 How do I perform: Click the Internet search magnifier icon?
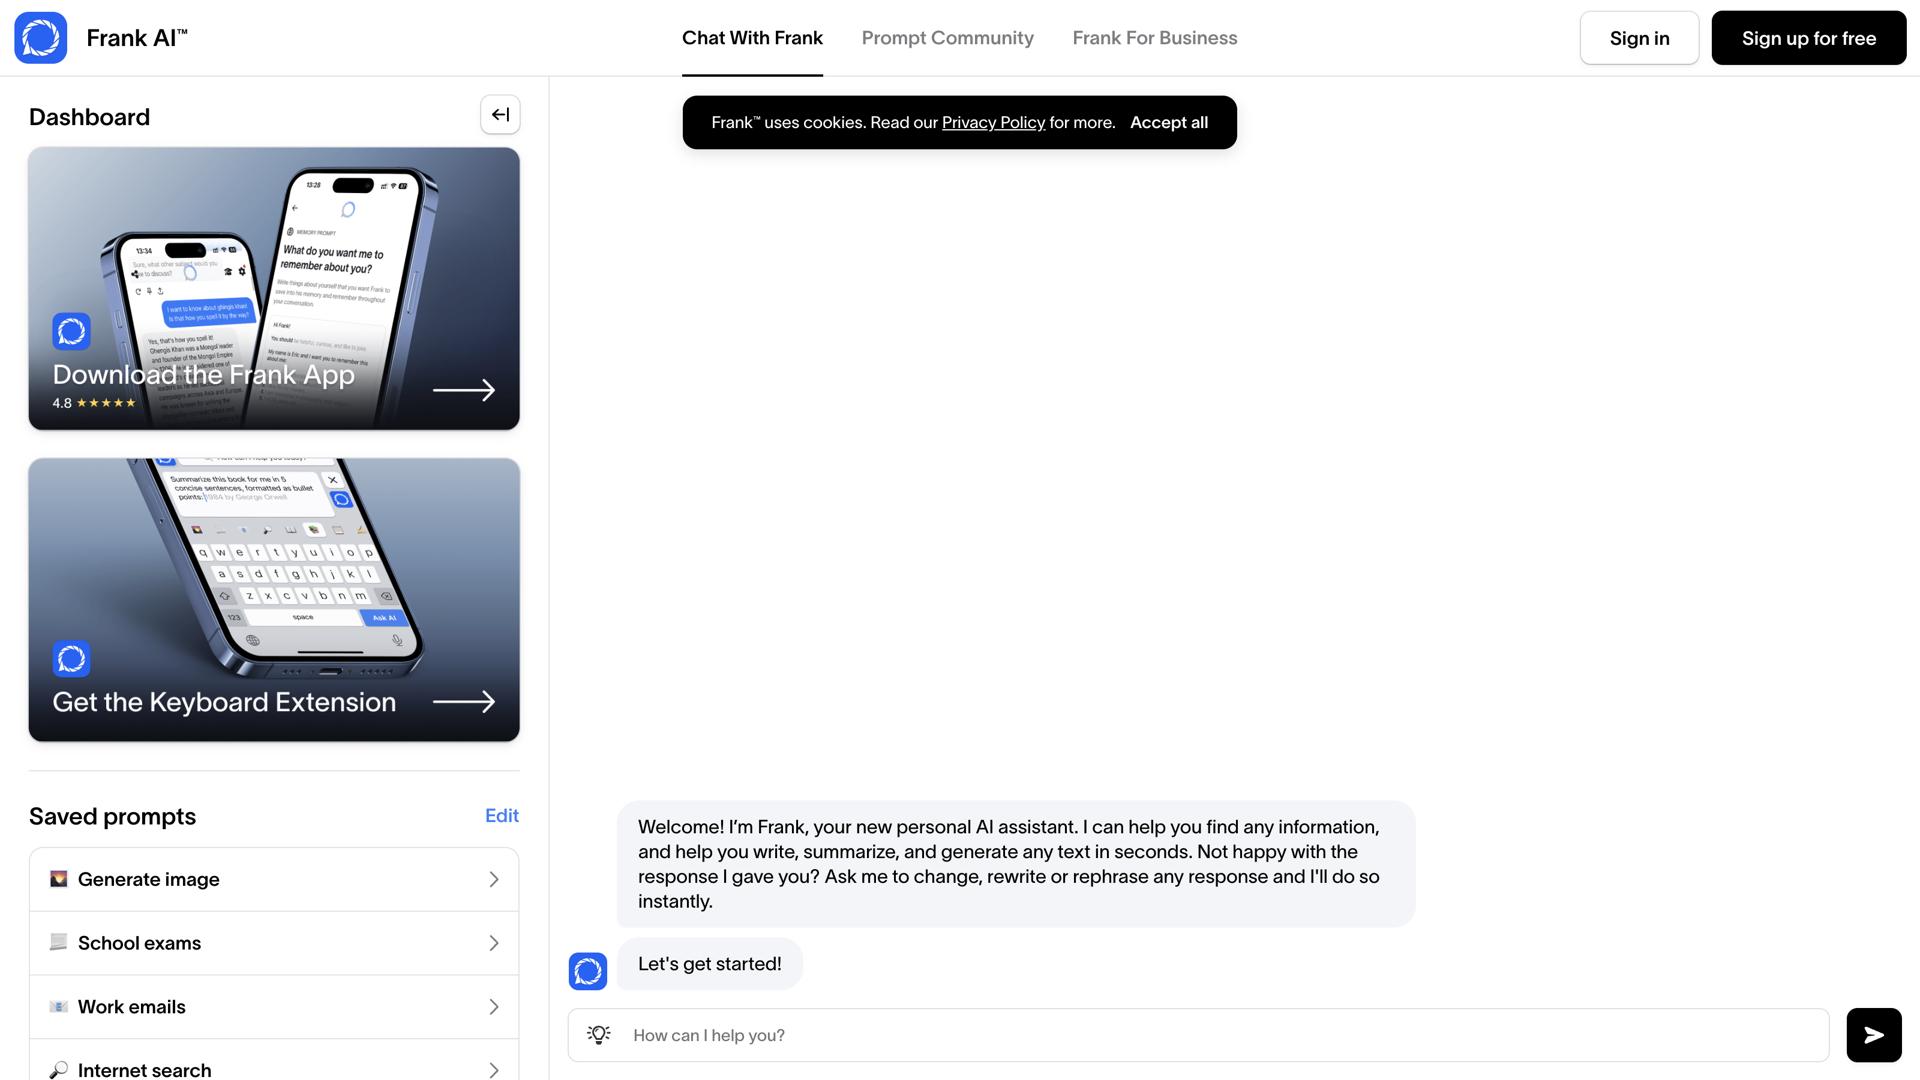pos(59,1070)
